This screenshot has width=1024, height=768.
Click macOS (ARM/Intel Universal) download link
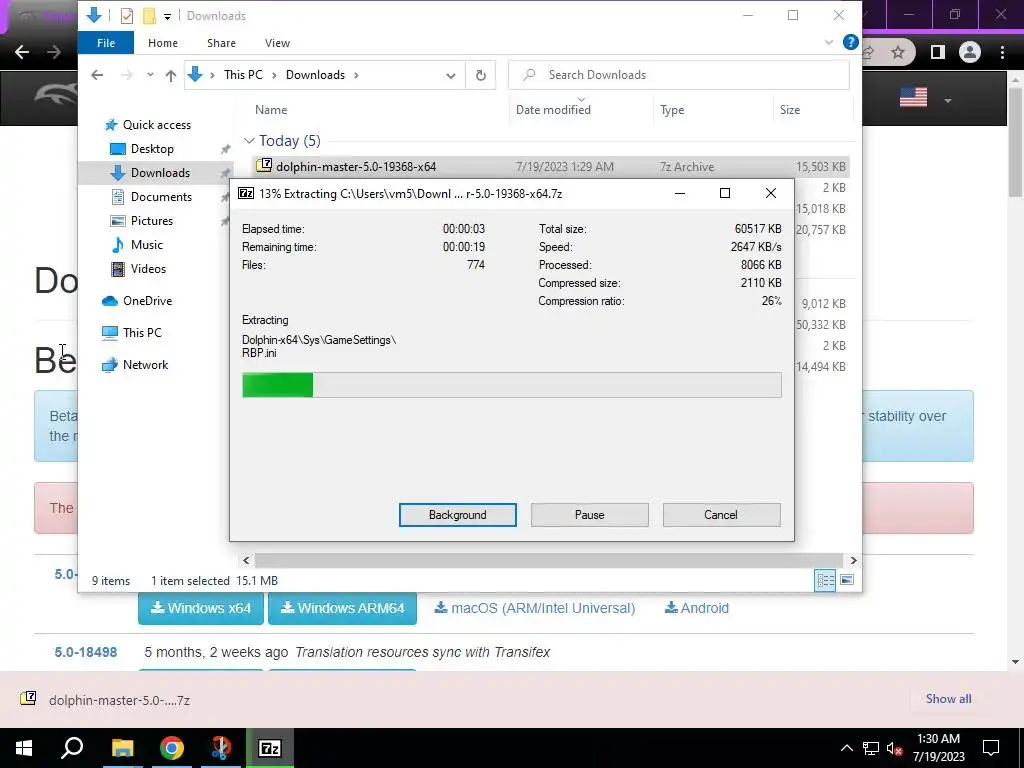pyautogui.click(x=534, y=608)
